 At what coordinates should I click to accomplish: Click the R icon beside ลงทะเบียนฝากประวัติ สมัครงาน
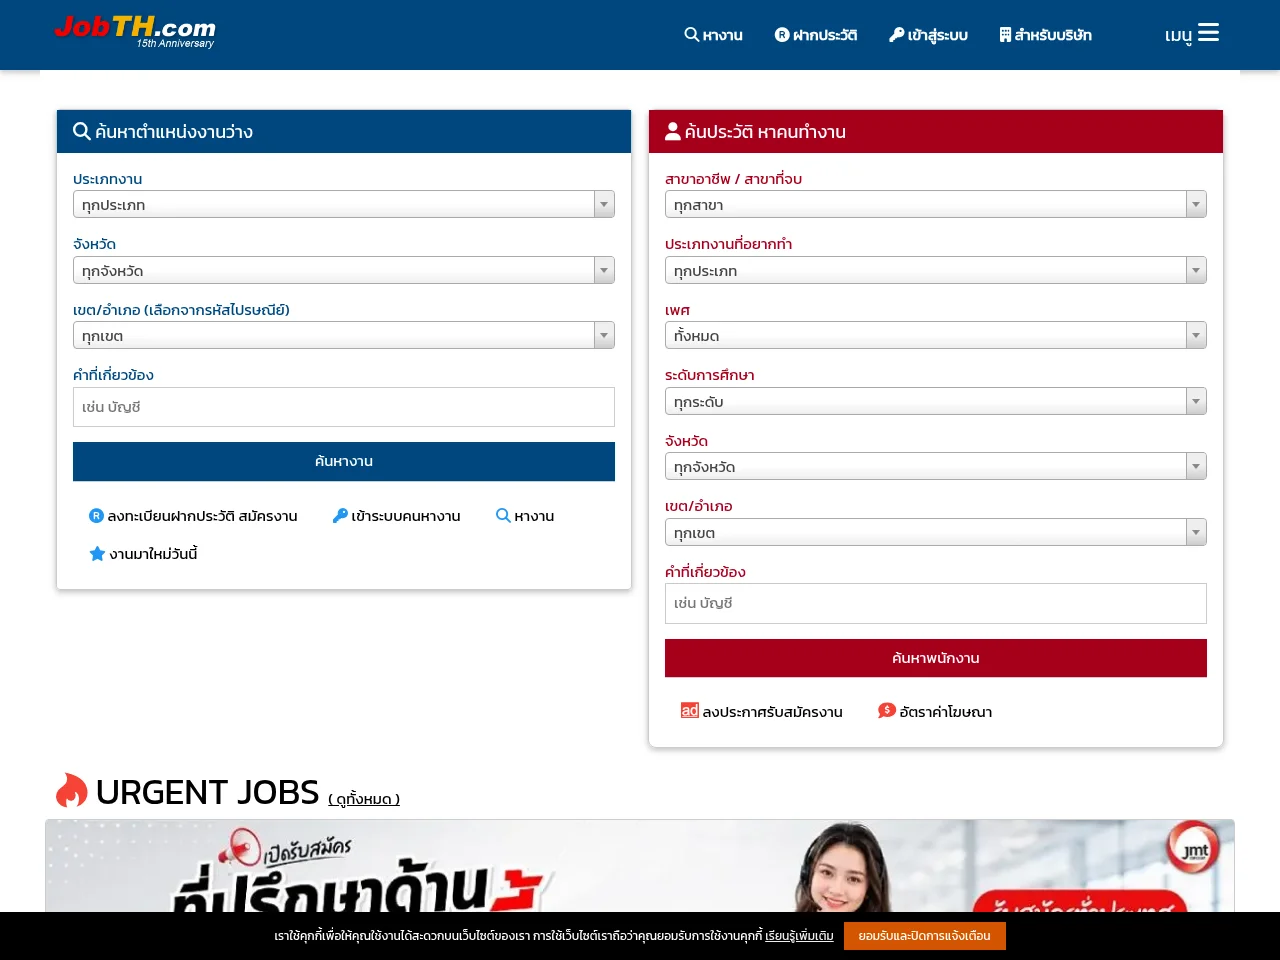click(x=96, y=516)
